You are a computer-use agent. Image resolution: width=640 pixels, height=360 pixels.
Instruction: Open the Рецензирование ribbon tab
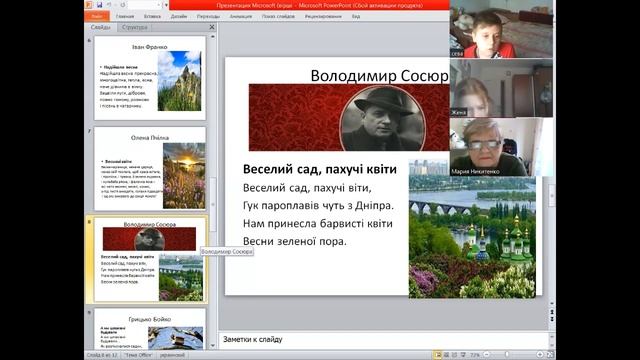point(323,16)
